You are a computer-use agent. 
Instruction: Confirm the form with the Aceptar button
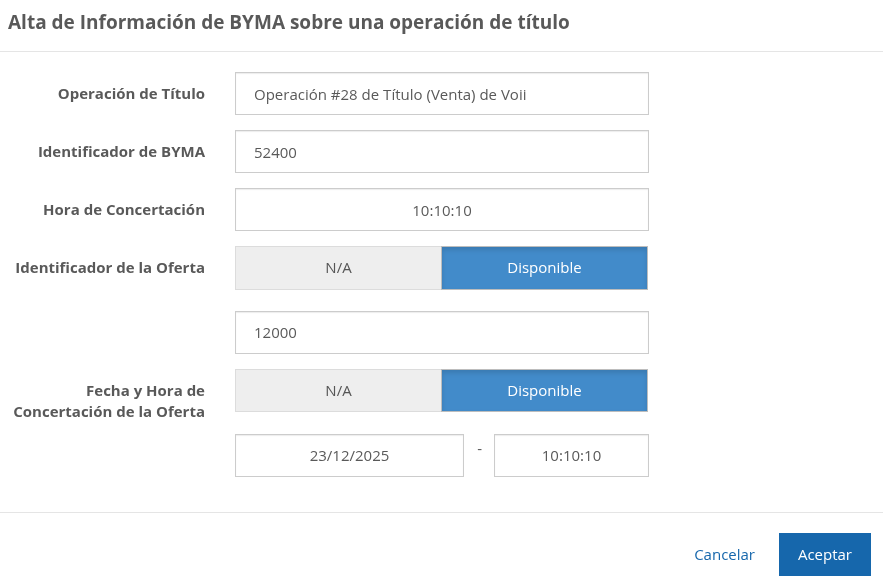tap(824, 555)
